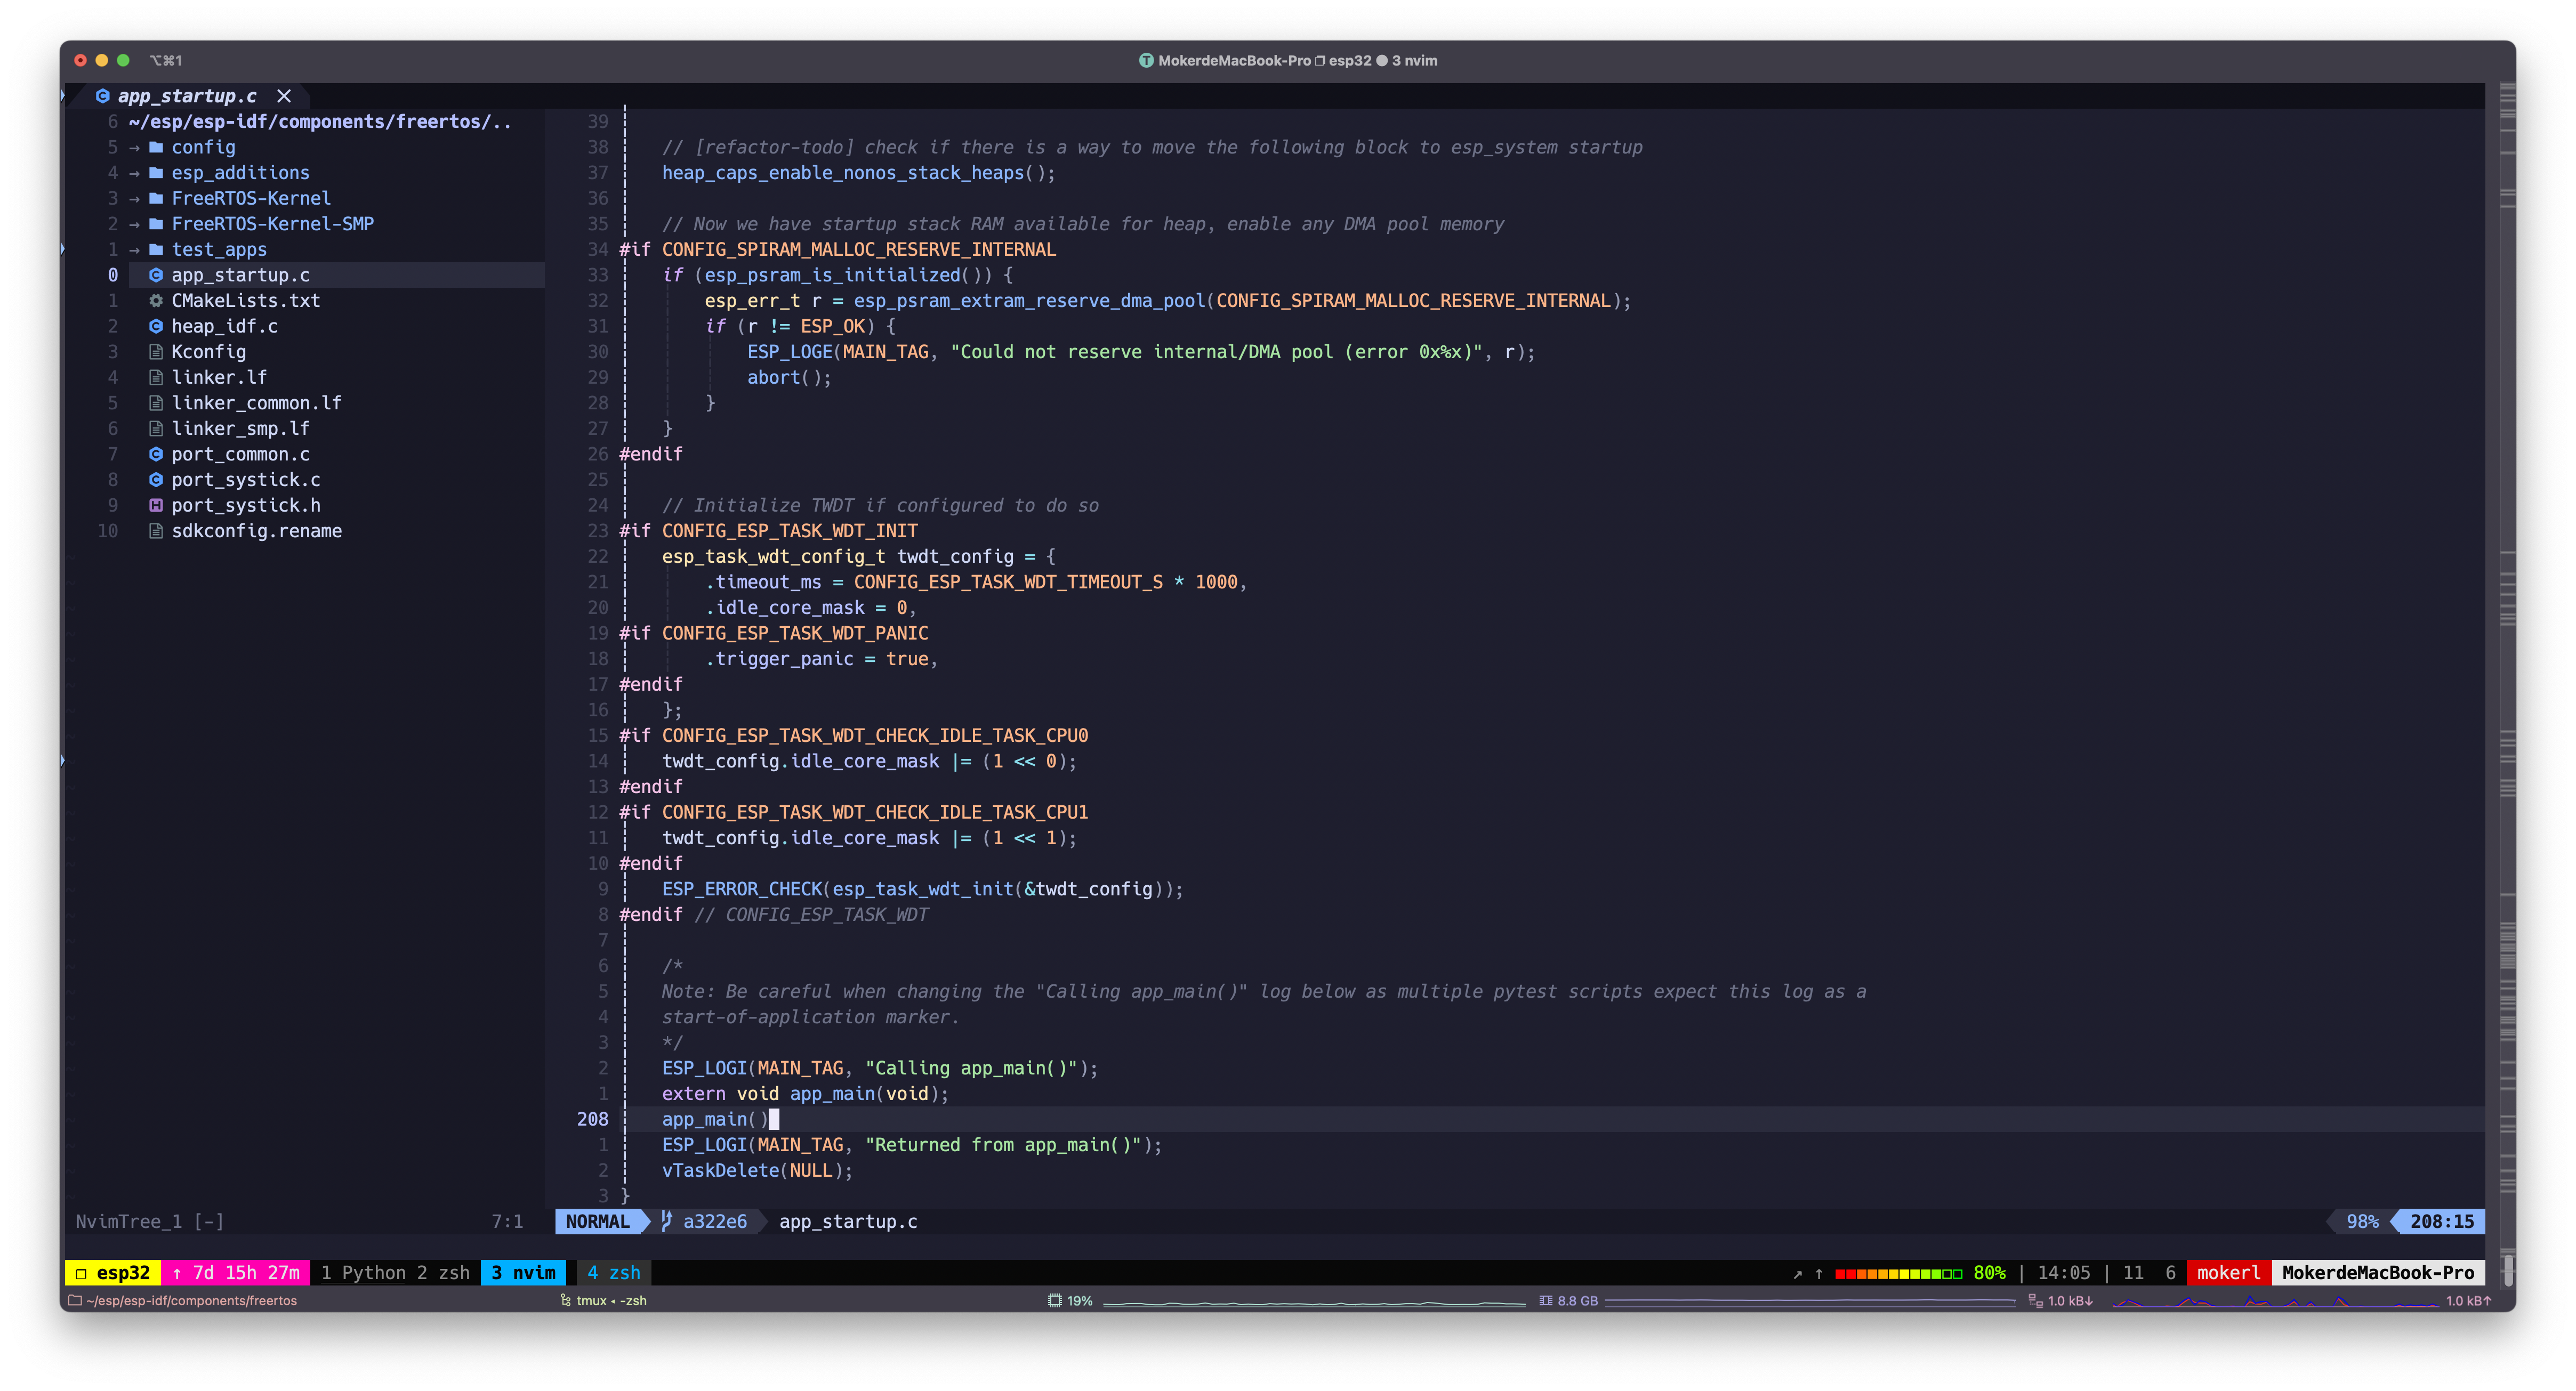Click the document icon beside linker_common.lf
Image resolution: width=2576 pixels, height=1391 pixels.
tap(156, 403)
